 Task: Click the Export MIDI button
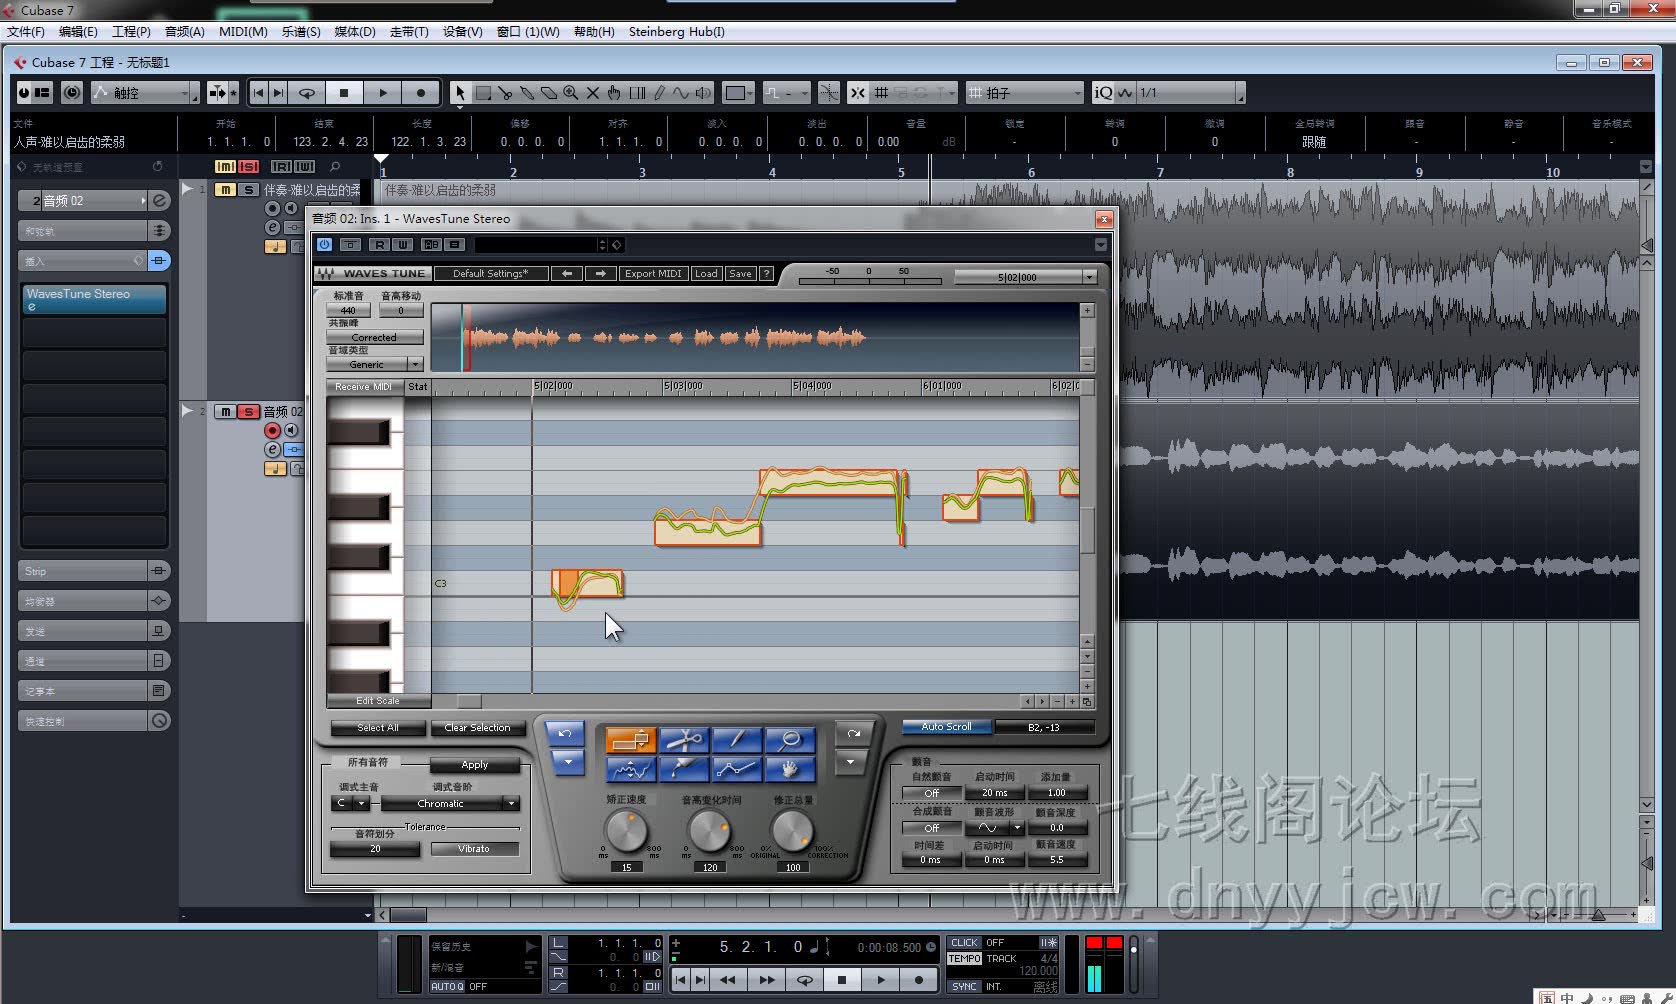(653, 273)
